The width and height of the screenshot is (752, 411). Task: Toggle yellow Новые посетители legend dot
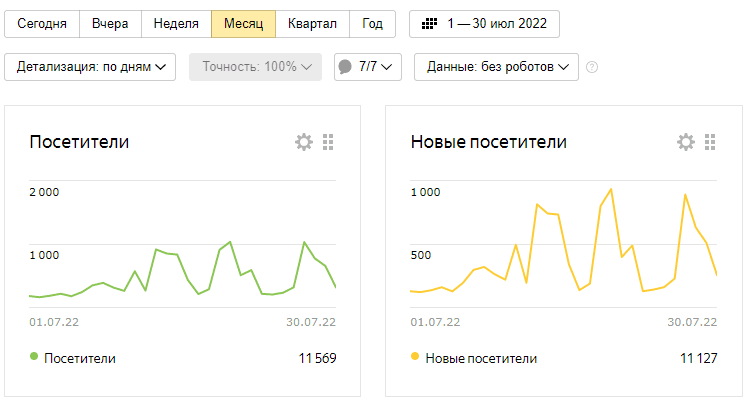[x=415, y=357]
